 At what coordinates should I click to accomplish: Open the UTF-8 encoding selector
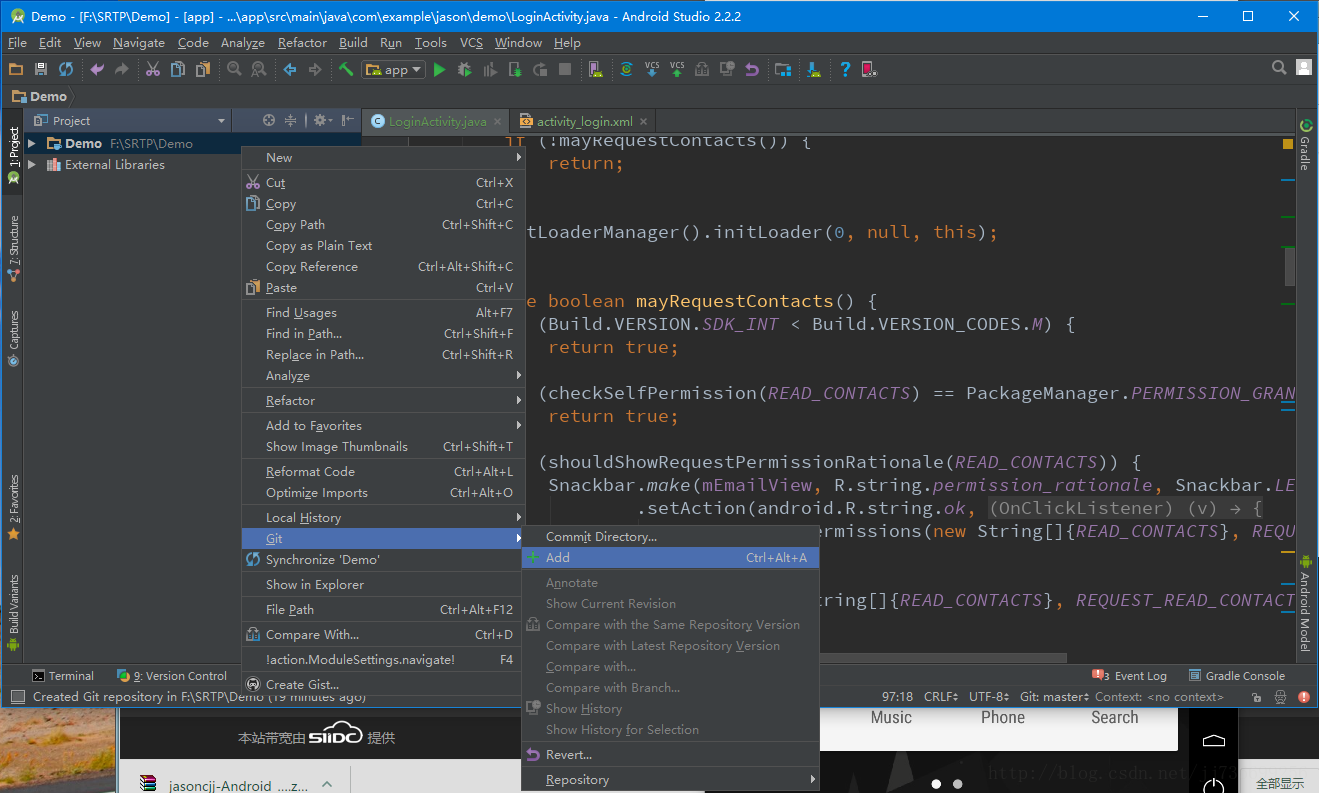coord(990,696)
